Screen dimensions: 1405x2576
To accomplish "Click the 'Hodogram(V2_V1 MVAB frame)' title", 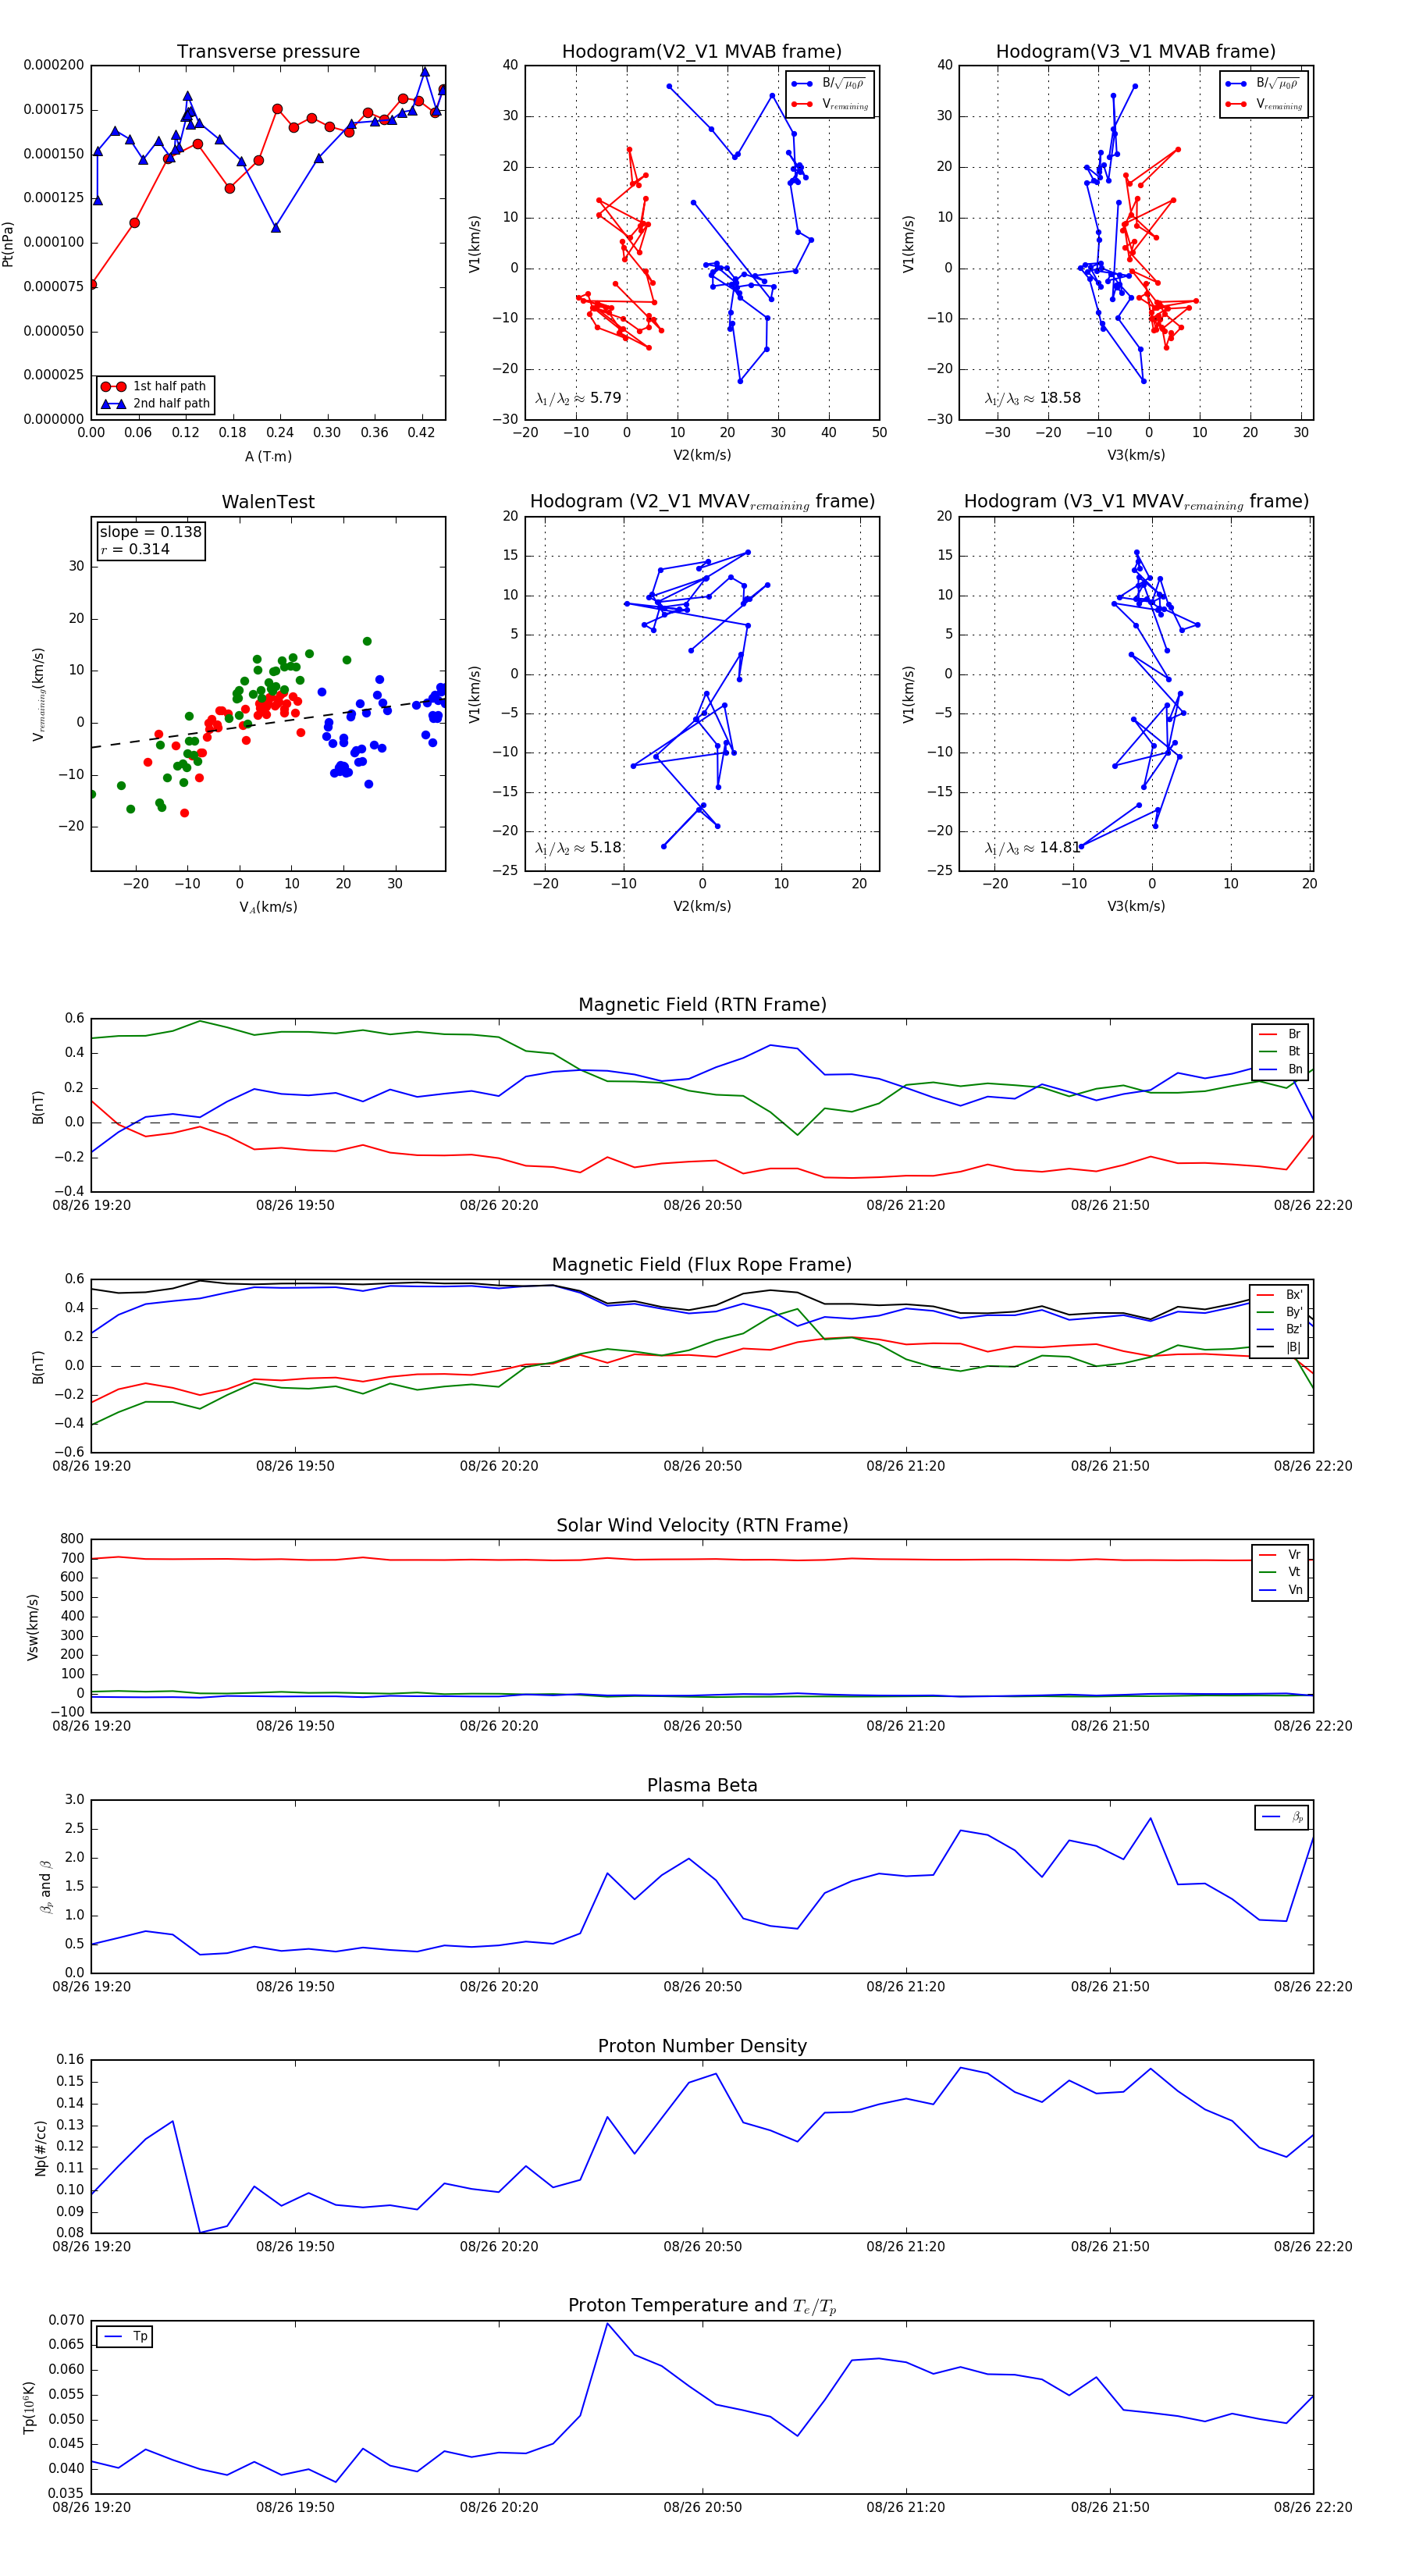I will tap(702, 52).
